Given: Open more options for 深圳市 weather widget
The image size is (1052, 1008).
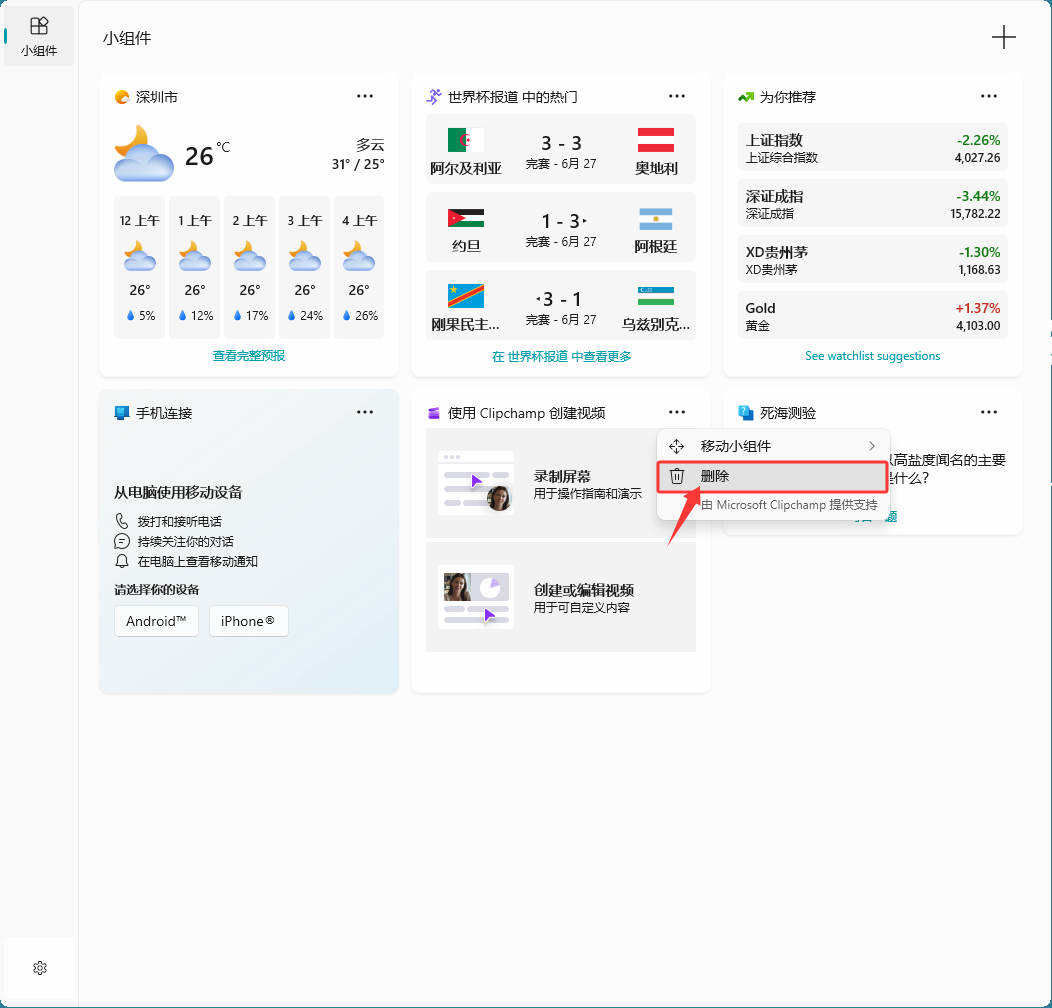Looking at the screenshot, I should point(365,96).
